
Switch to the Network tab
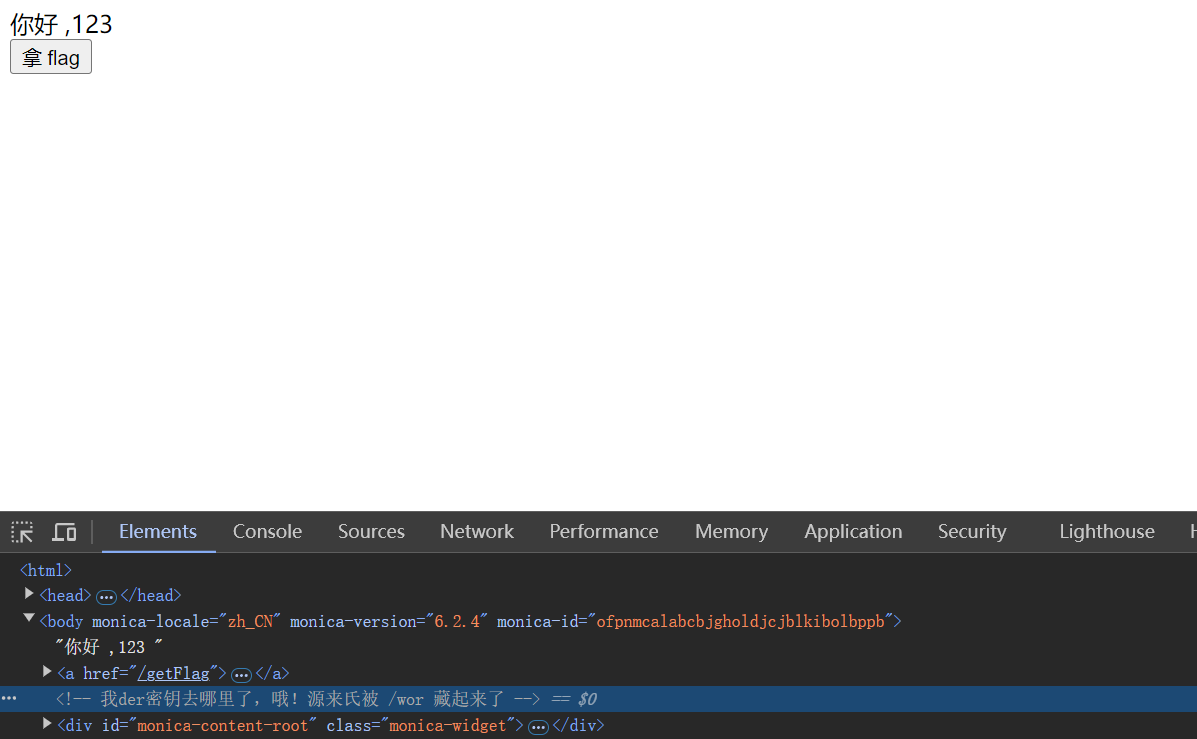coord(476,531)
